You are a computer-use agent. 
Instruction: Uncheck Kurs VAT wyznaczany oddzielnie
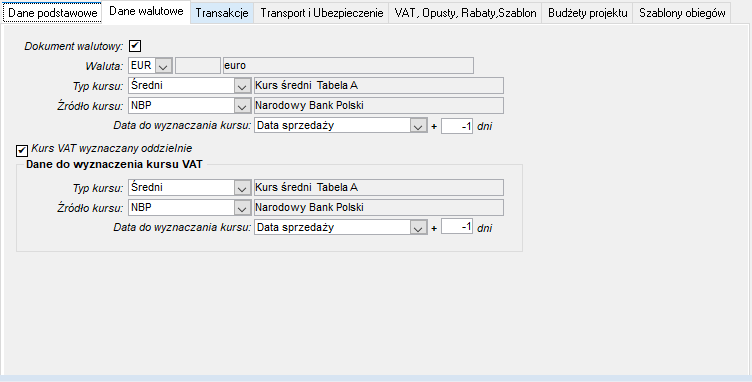pyautogui.click(x=22, y=151)
